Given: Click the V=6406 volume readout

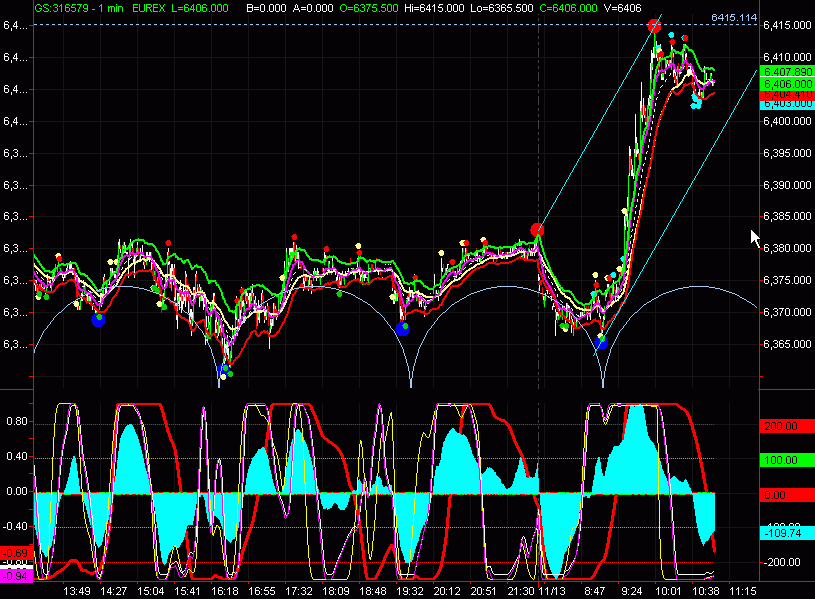Looking at the screenshot, I should tap(623, 8).
